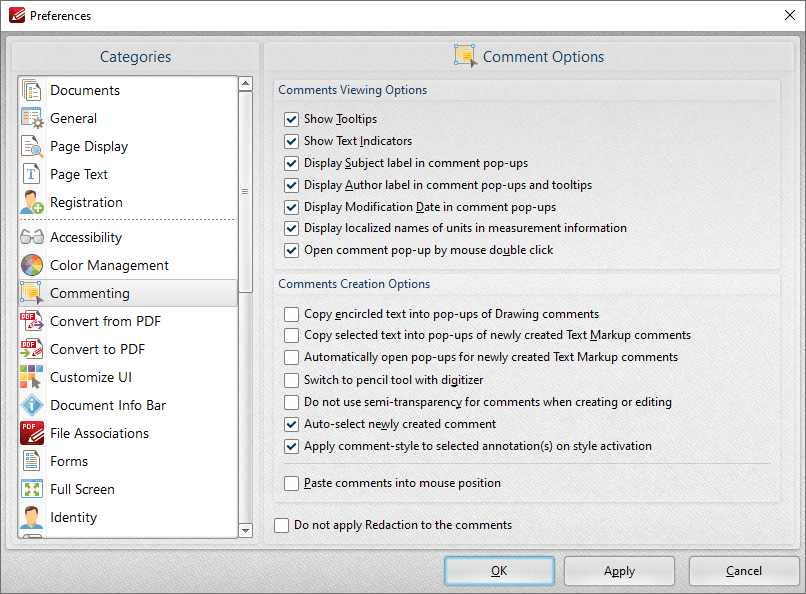Click the Comment Options header icon
The width and height of the screenshot is (806, 594).
click(465, 55)
